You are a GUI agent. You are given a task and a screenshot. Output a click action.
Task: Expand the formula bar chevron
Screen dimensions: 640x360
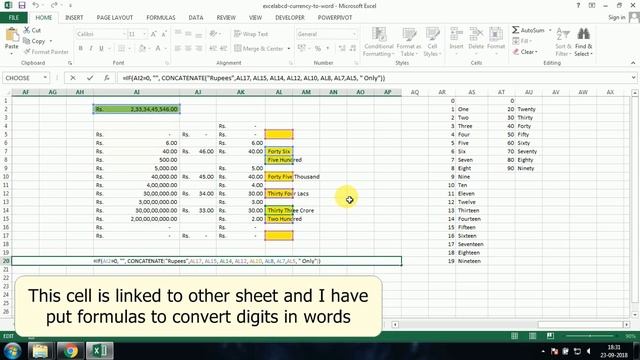(x=633, y=78)
